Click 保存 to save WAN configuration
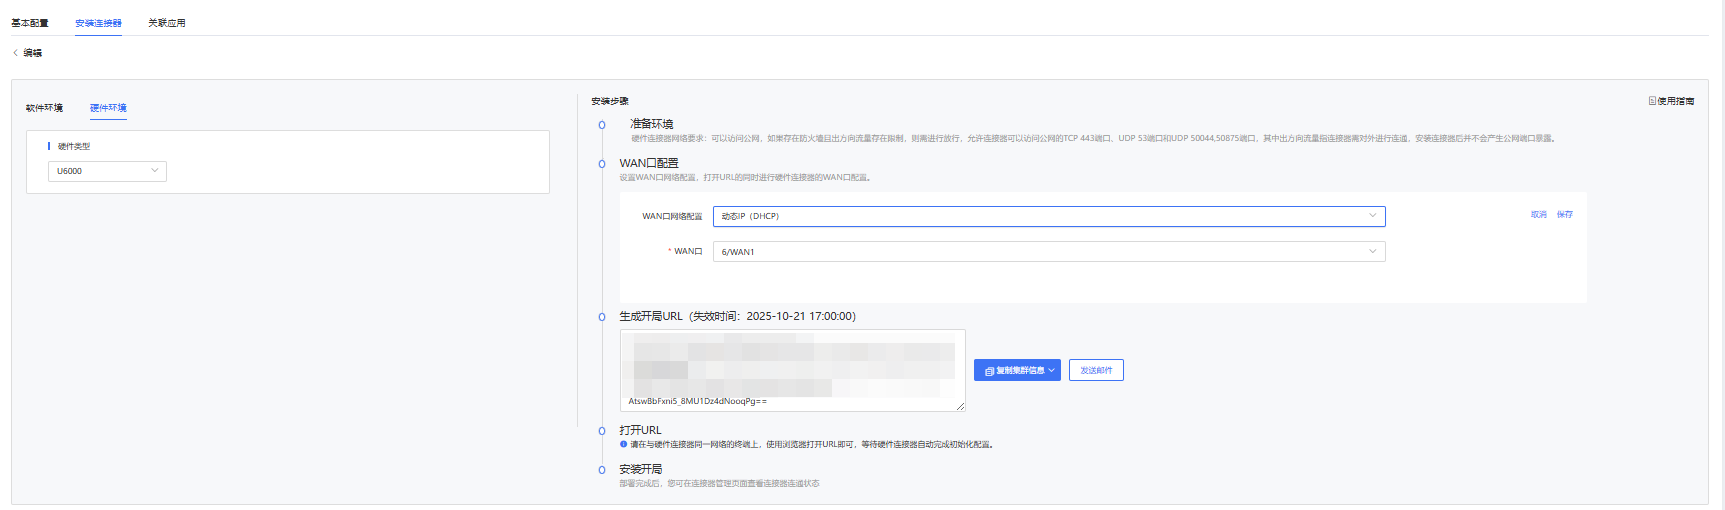The height and width of the screenshot is (510, 1725). point(1564,215)
